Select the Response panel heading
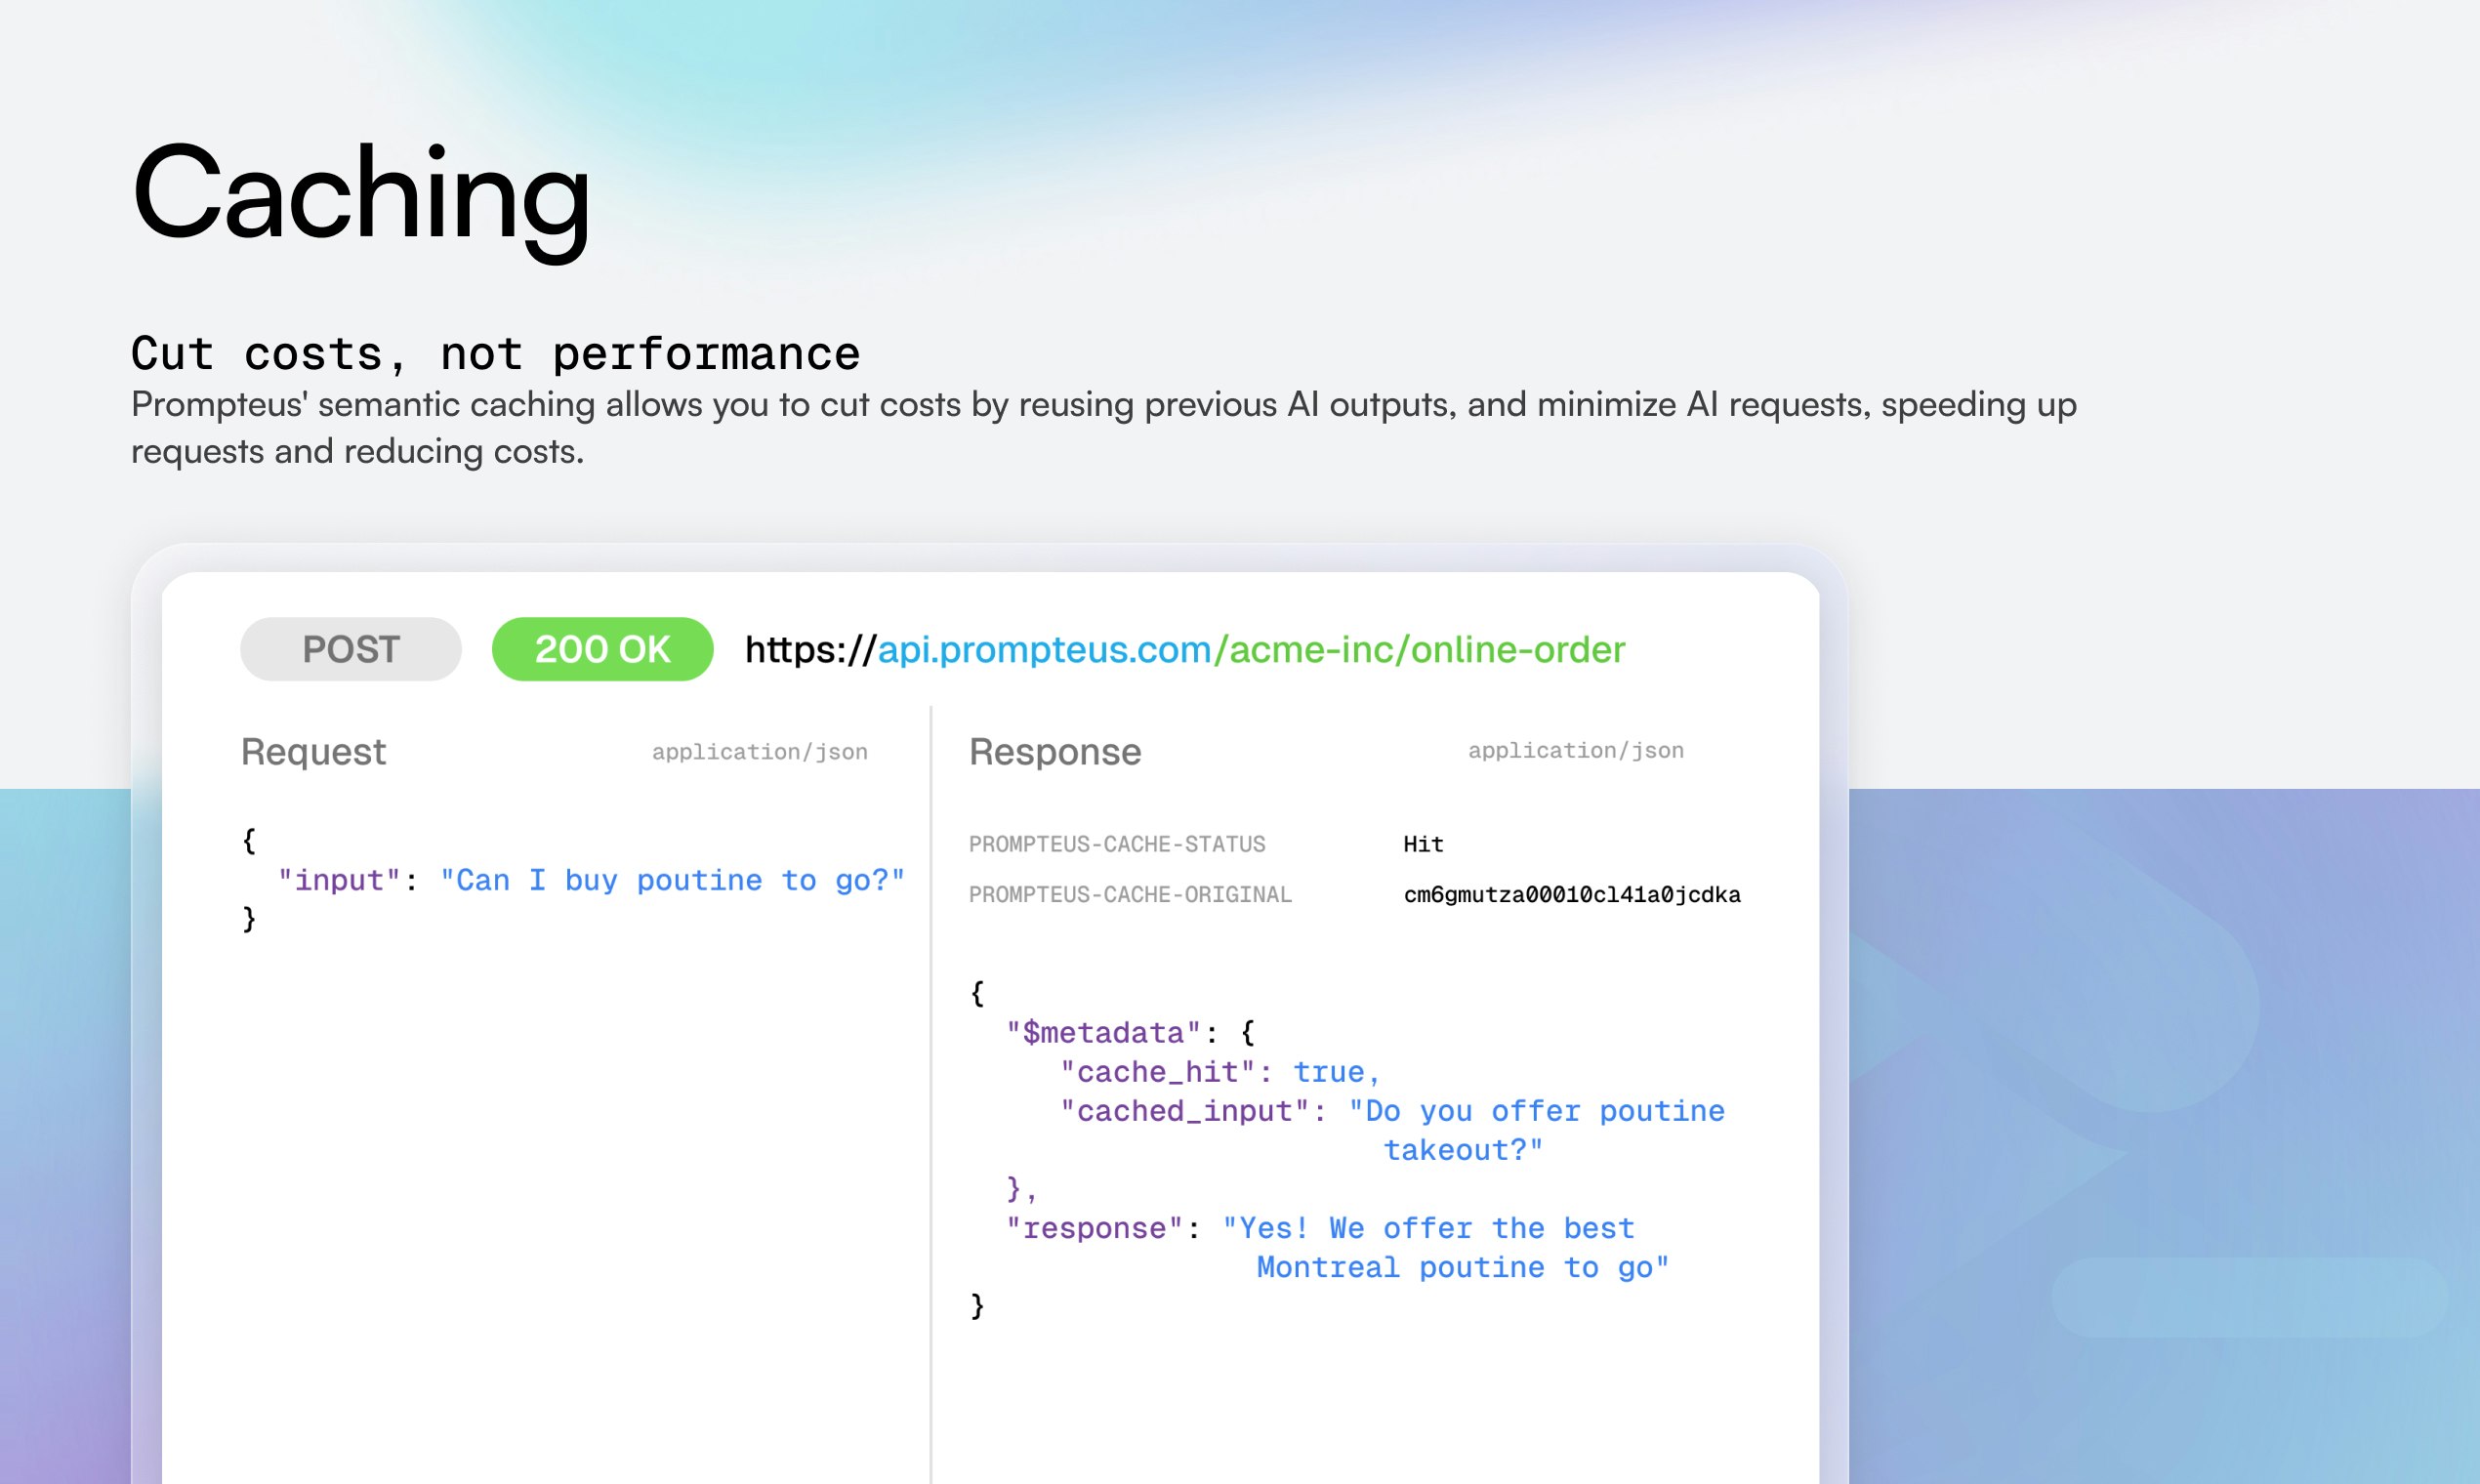2480x1484 pixels. coord(1055,752)
